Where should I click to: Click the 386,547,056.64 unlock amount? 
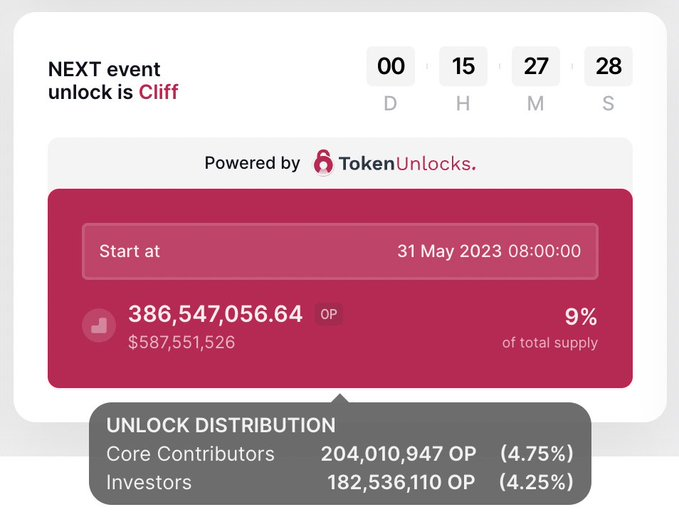click(x=215, y=314)
